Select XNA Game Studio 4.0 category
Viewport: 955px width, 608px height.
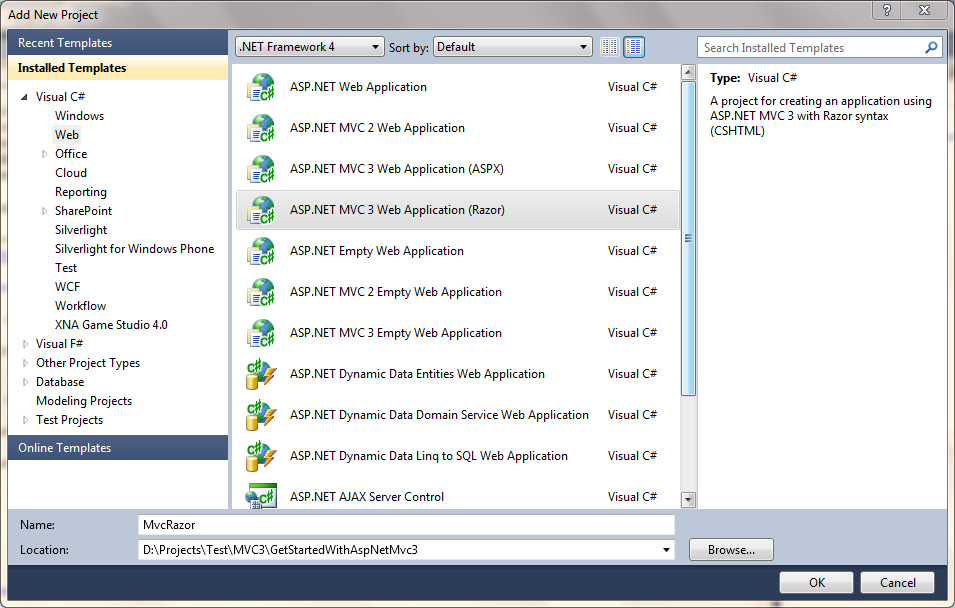pos(111,325)
